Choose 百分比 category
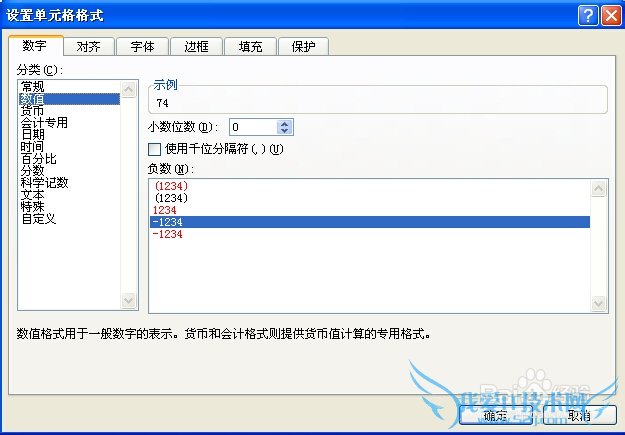625x435 pixels. (39, 159)
